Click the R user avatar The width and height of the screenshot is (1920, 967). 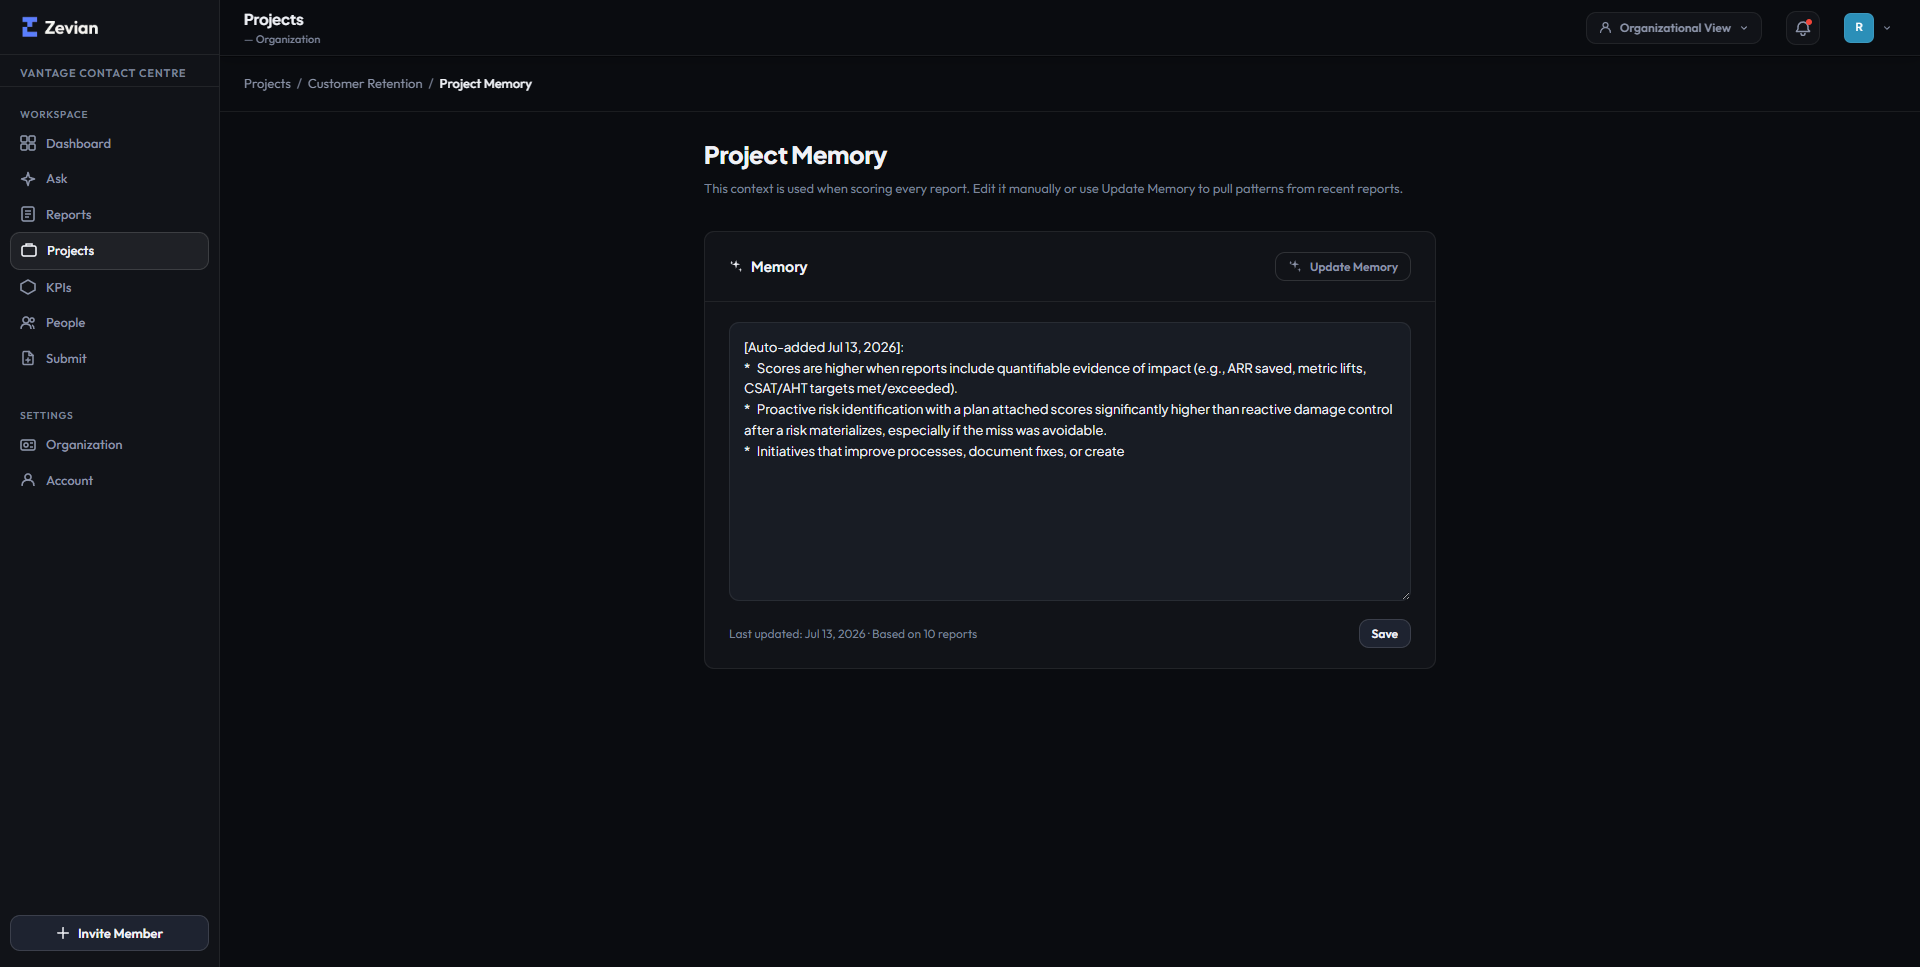coord(1859,28)
